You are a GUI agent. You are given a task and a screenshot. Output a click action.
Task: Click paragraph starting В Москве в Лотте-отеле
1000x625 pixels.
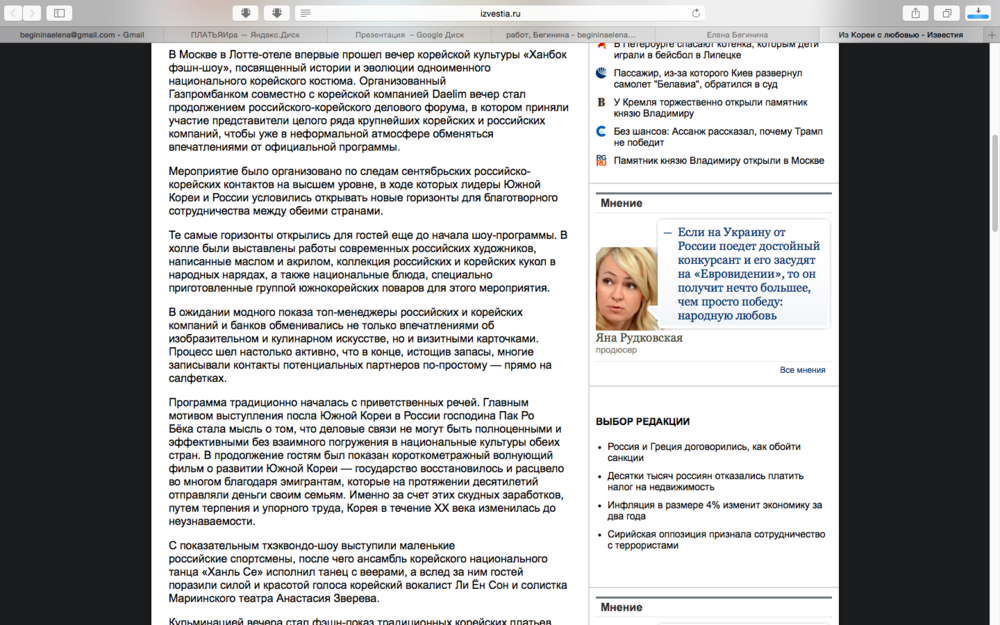point(369,101)
